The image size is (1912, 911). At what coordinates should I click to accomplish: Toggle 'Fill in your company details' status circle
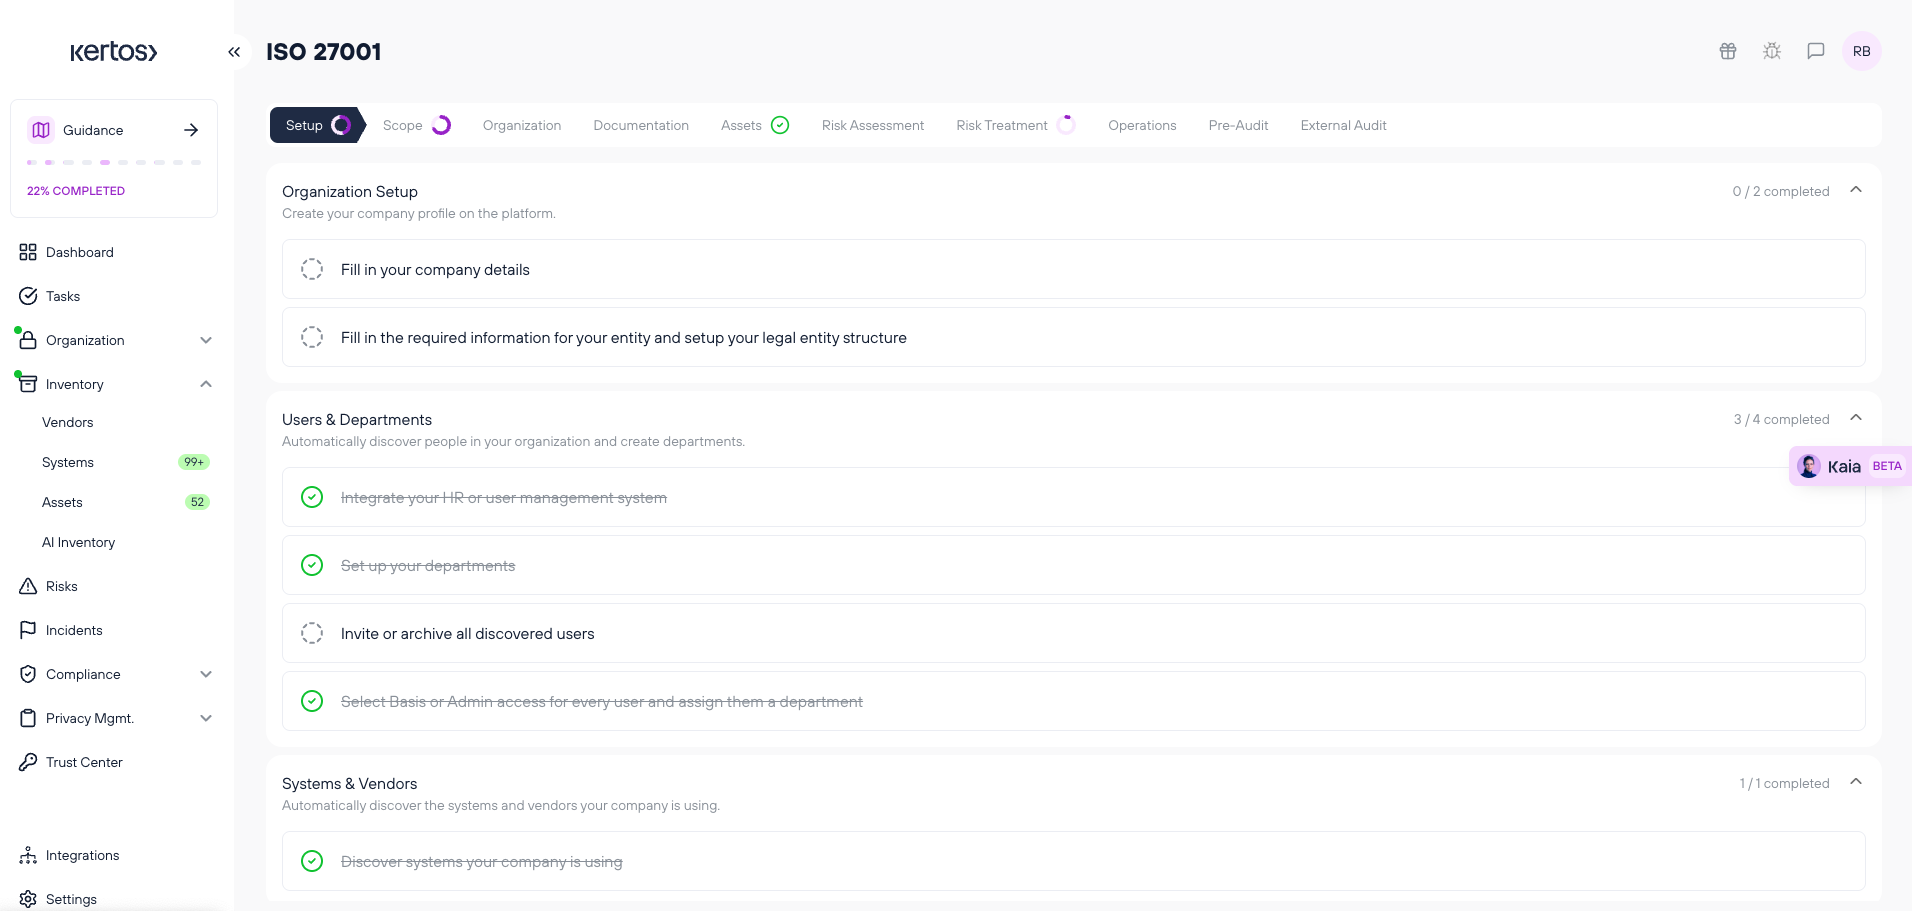[x=312, y=269]
